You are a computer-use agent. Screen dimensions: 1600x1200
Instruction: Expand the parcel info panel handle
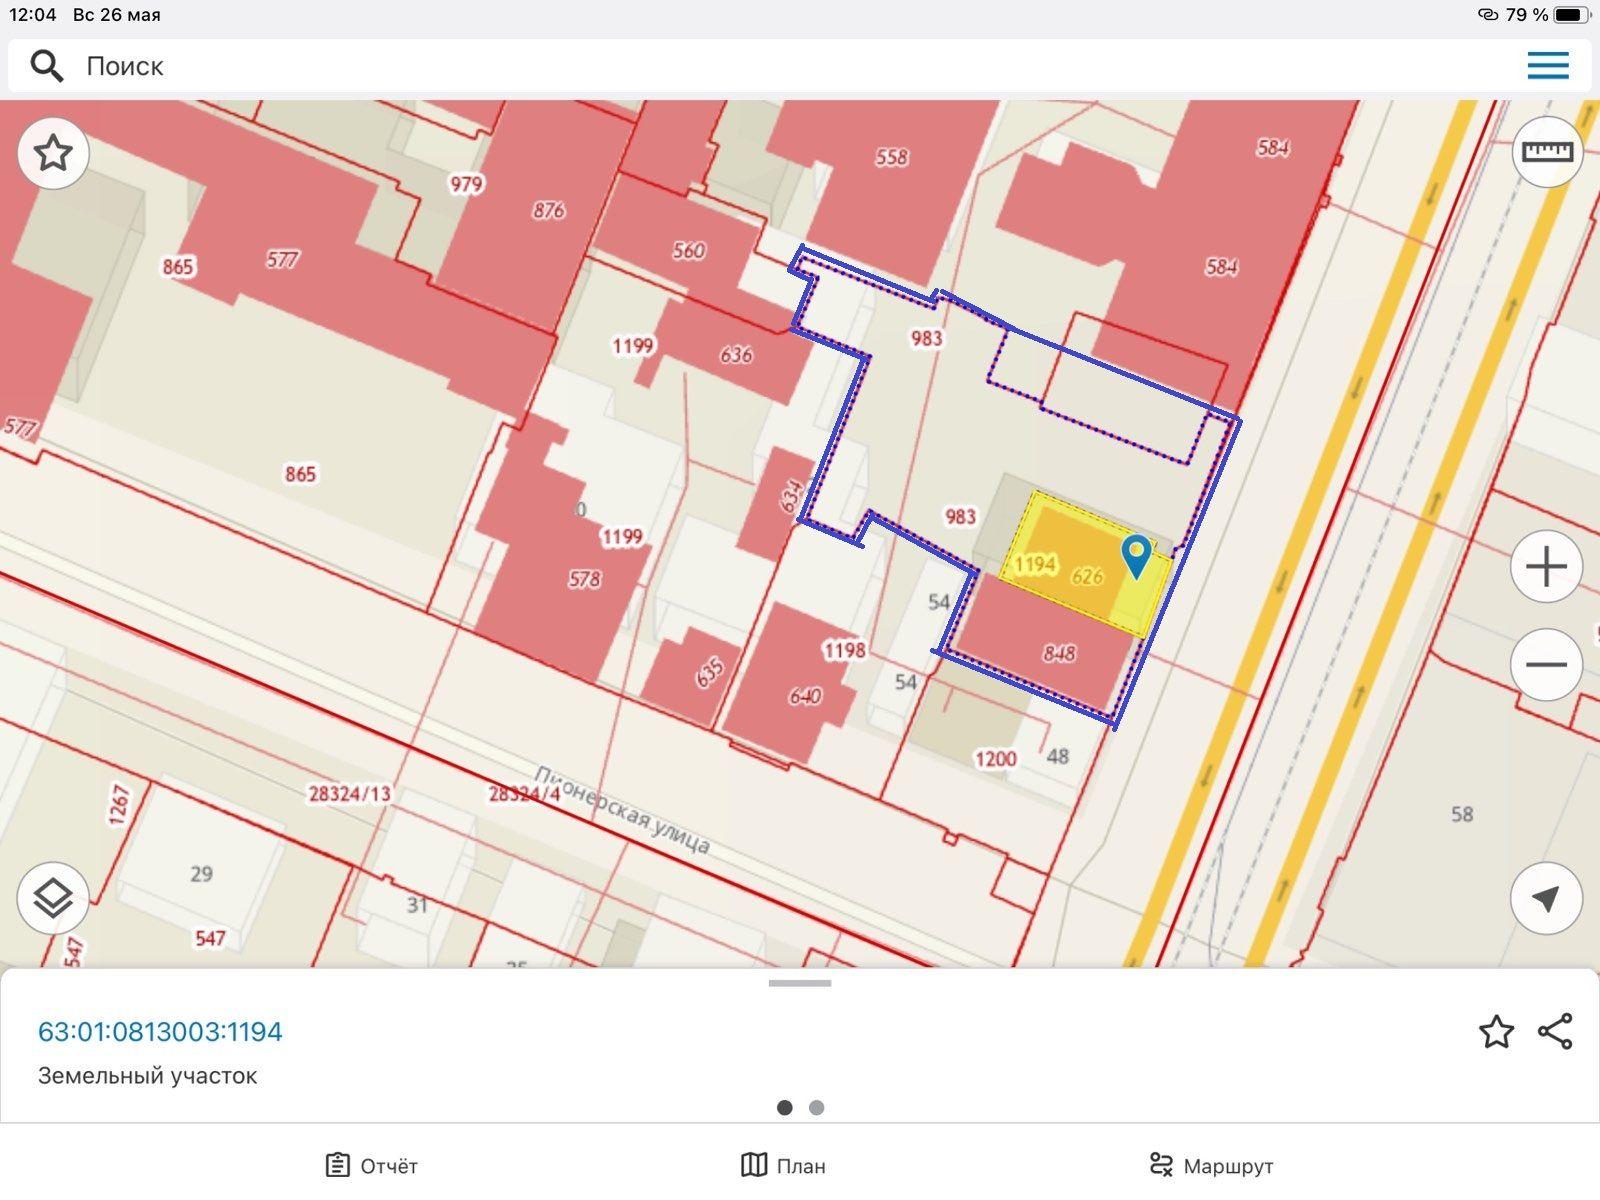point(800,983)
